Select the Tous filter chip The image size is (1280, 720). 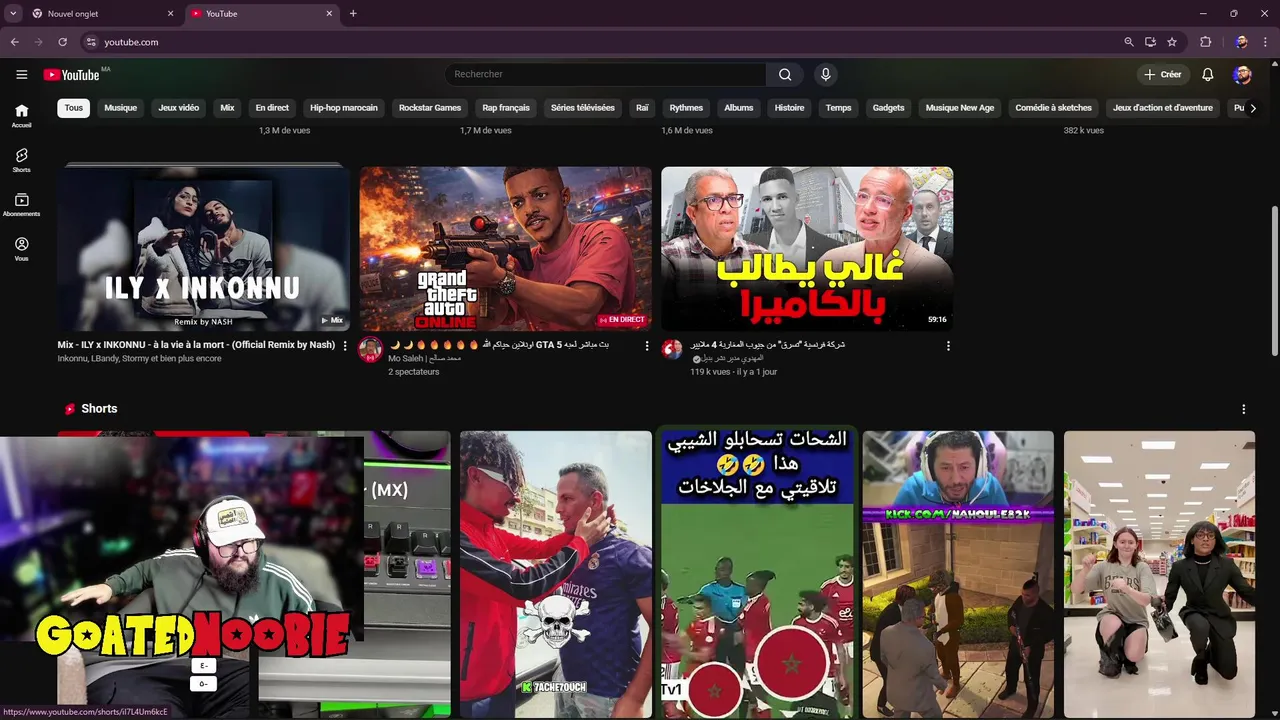[x=74, y=108]
